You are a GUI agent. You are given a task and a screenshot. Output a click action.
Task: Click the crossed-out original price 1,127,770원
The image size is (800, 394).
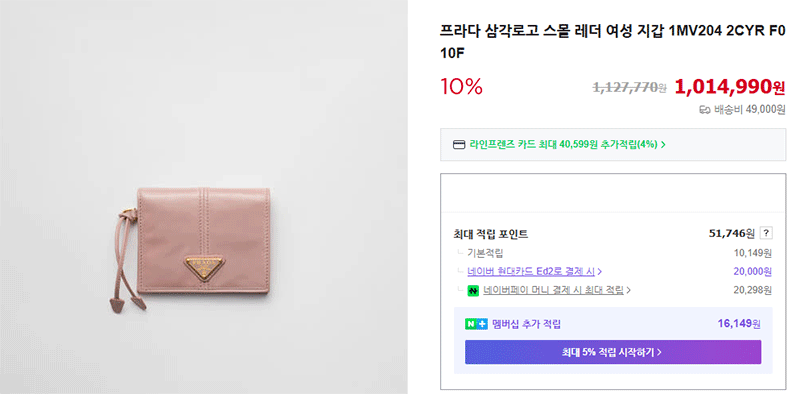pyautogui.click(x=629, y=88)
